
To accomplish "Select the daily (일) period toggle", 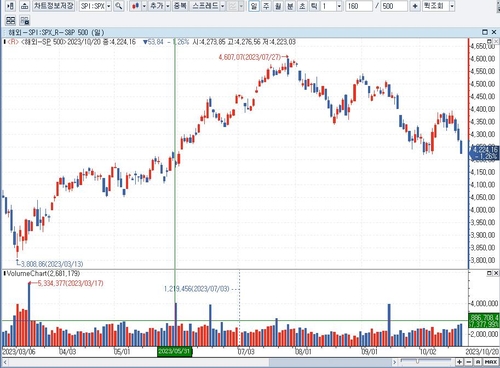I will 254,6.
